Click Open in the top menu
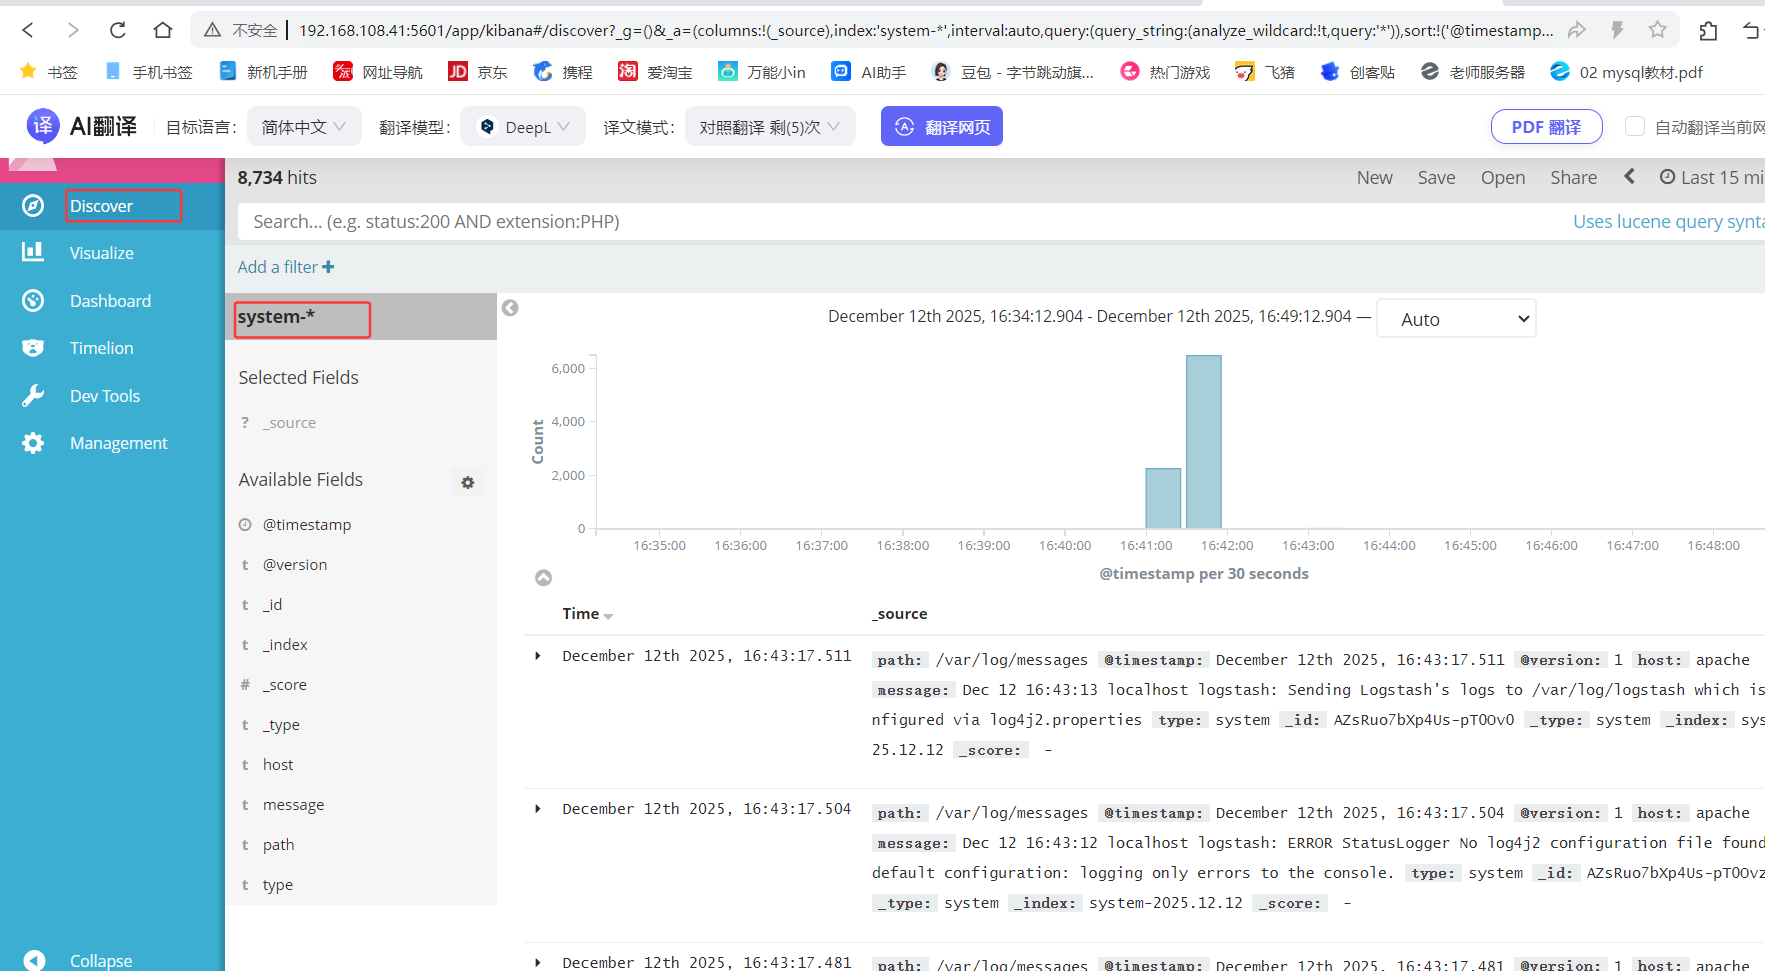The width and height of the screenshot is (1765, 971). 1503,177
